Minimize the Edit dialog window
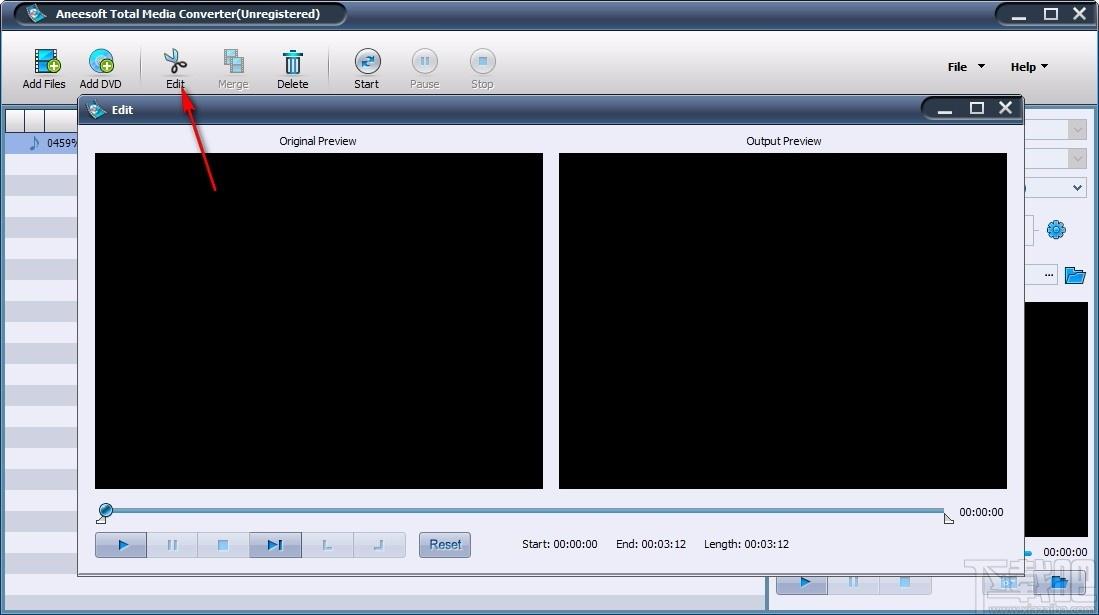This screenshot has width=1099, height=615. pos(945,109)
